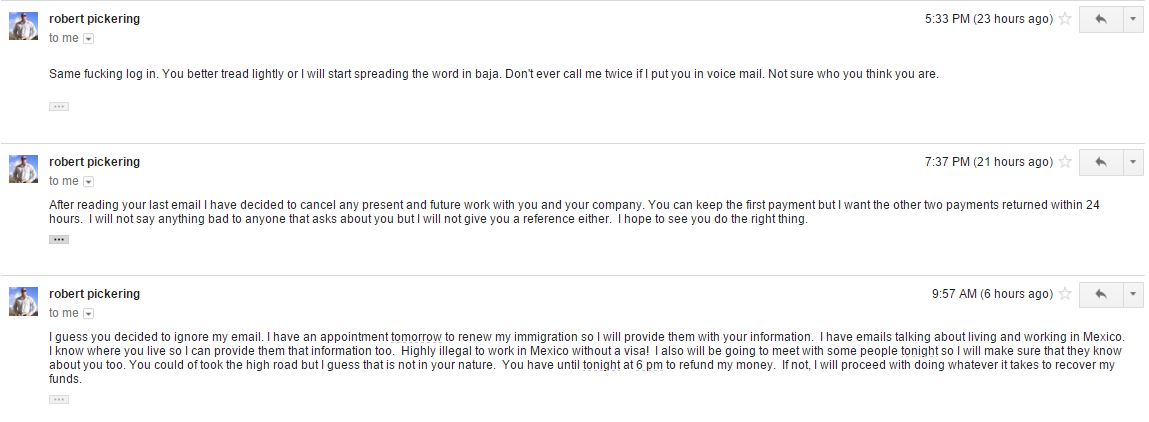Open more options for 7:37 PM email

[1133, 162]
